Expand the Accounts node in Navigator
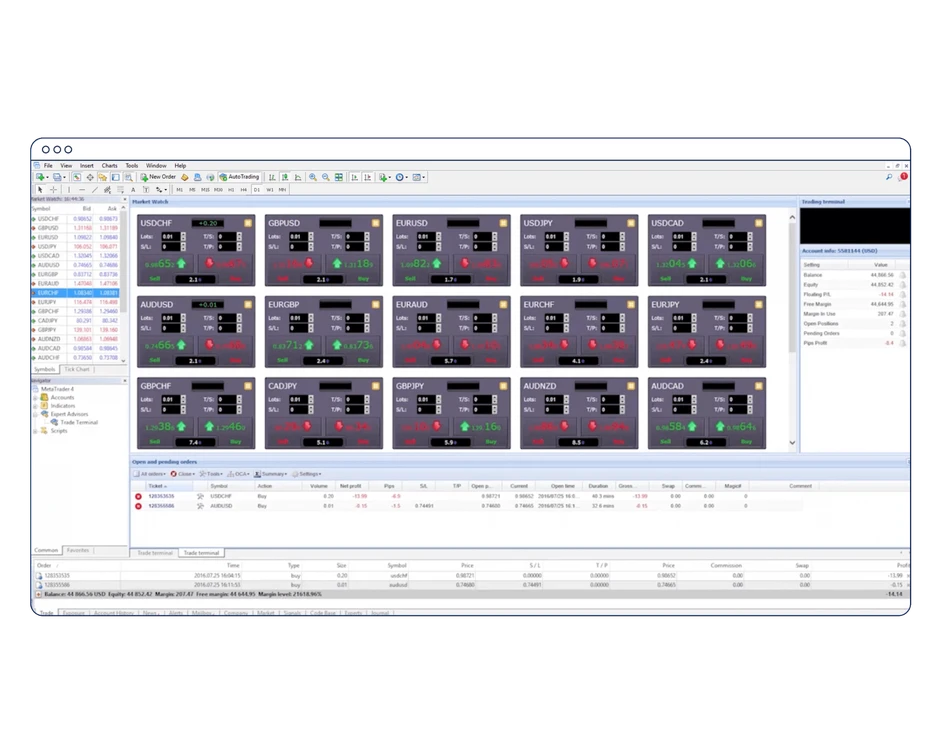This screenshot has width=936, height=749. (x=35, y=397)
